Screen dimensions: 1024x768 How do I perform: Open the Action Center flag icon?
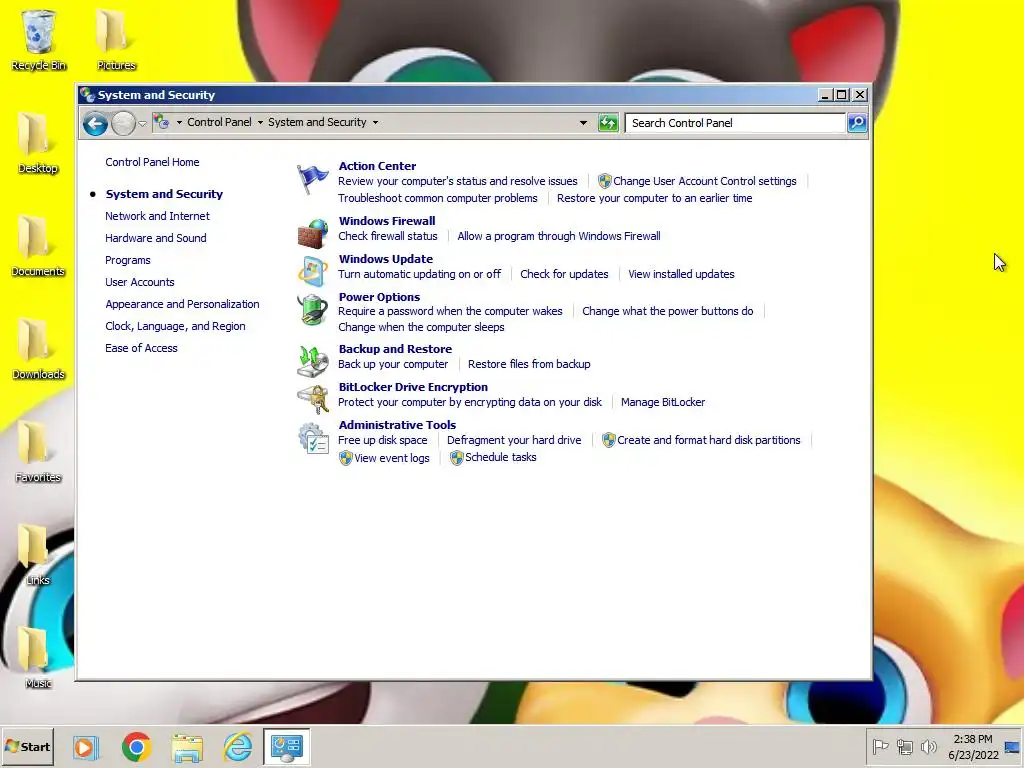click(313, 178)
